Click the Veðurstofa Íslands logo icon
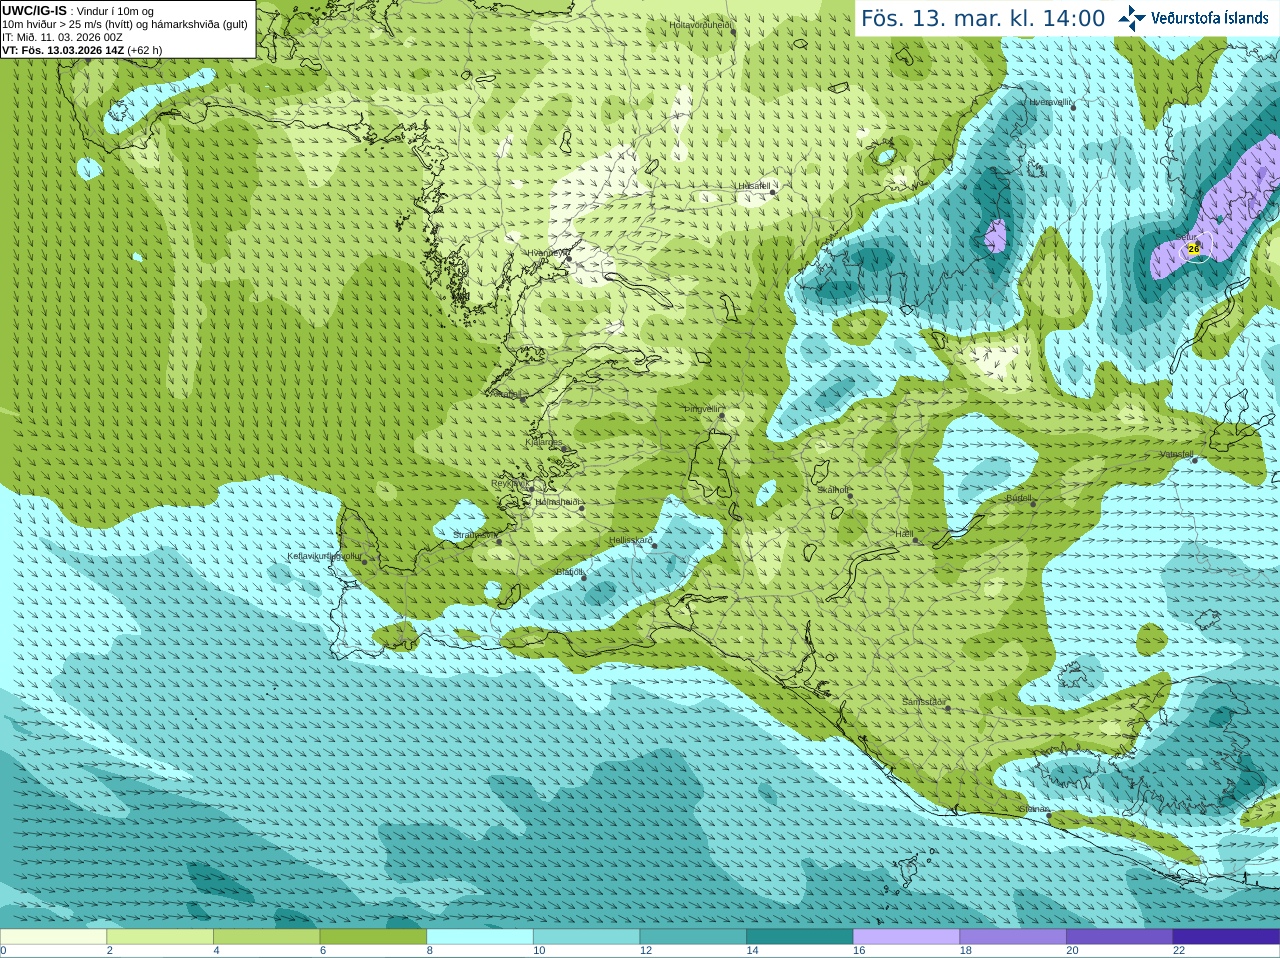Screen dimensions: 1280x958 pos(1132,18)
